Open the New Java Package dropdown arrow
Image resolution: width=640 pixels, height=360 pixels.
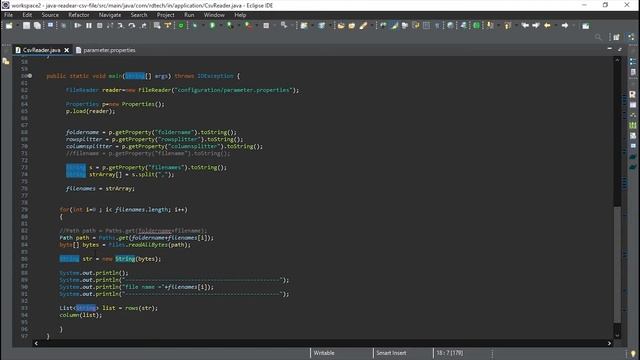click(x=312, y=26)
